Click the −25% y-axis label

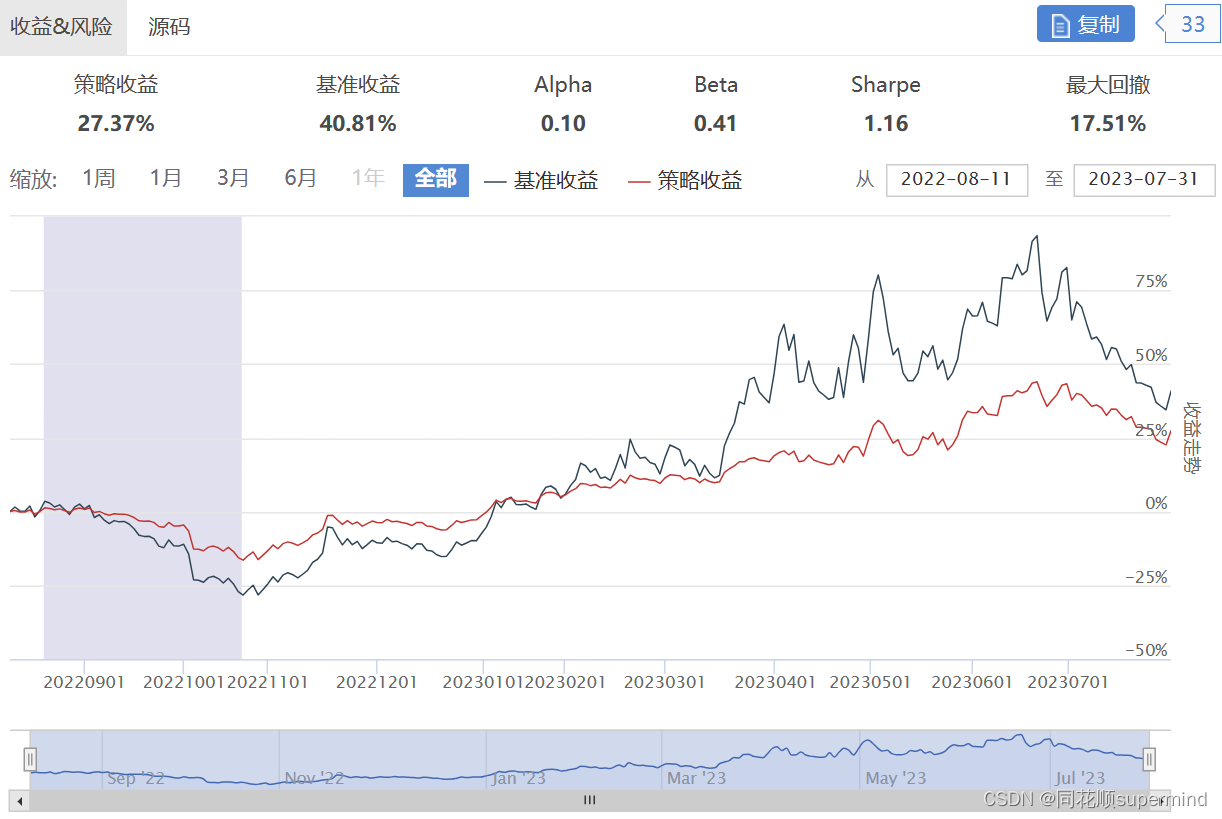(1146, 578)
